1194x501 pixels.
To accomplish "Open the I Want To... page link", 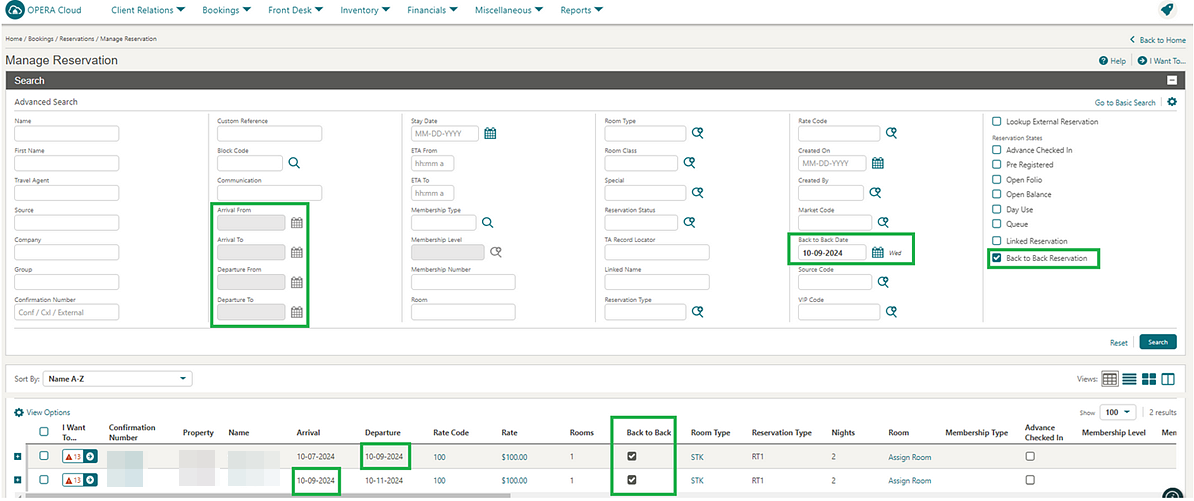I will (1162, 61).
